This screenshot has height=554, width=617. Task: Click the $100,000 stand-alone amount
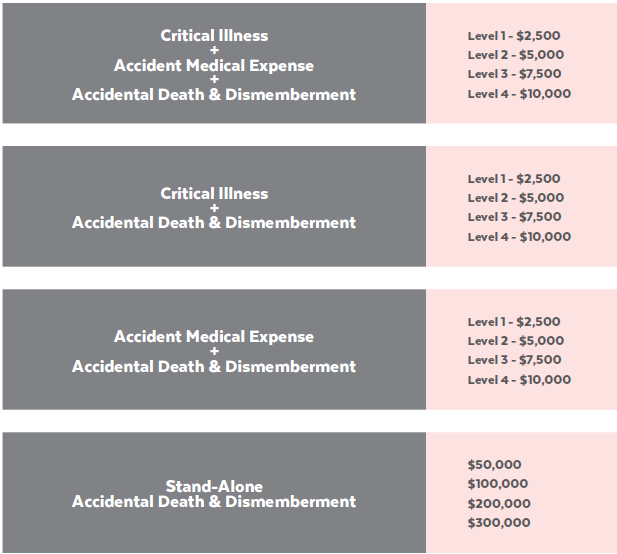coord(498,483)
